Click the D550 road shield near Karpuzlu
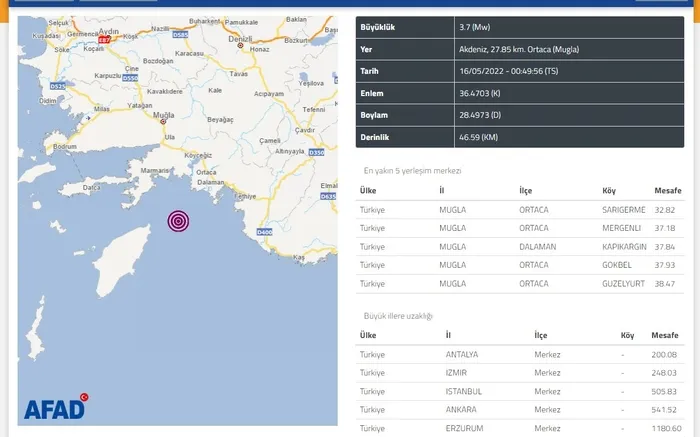Image resolution: width=700 pixels, height=437 pixels. (x=130, y=78)
